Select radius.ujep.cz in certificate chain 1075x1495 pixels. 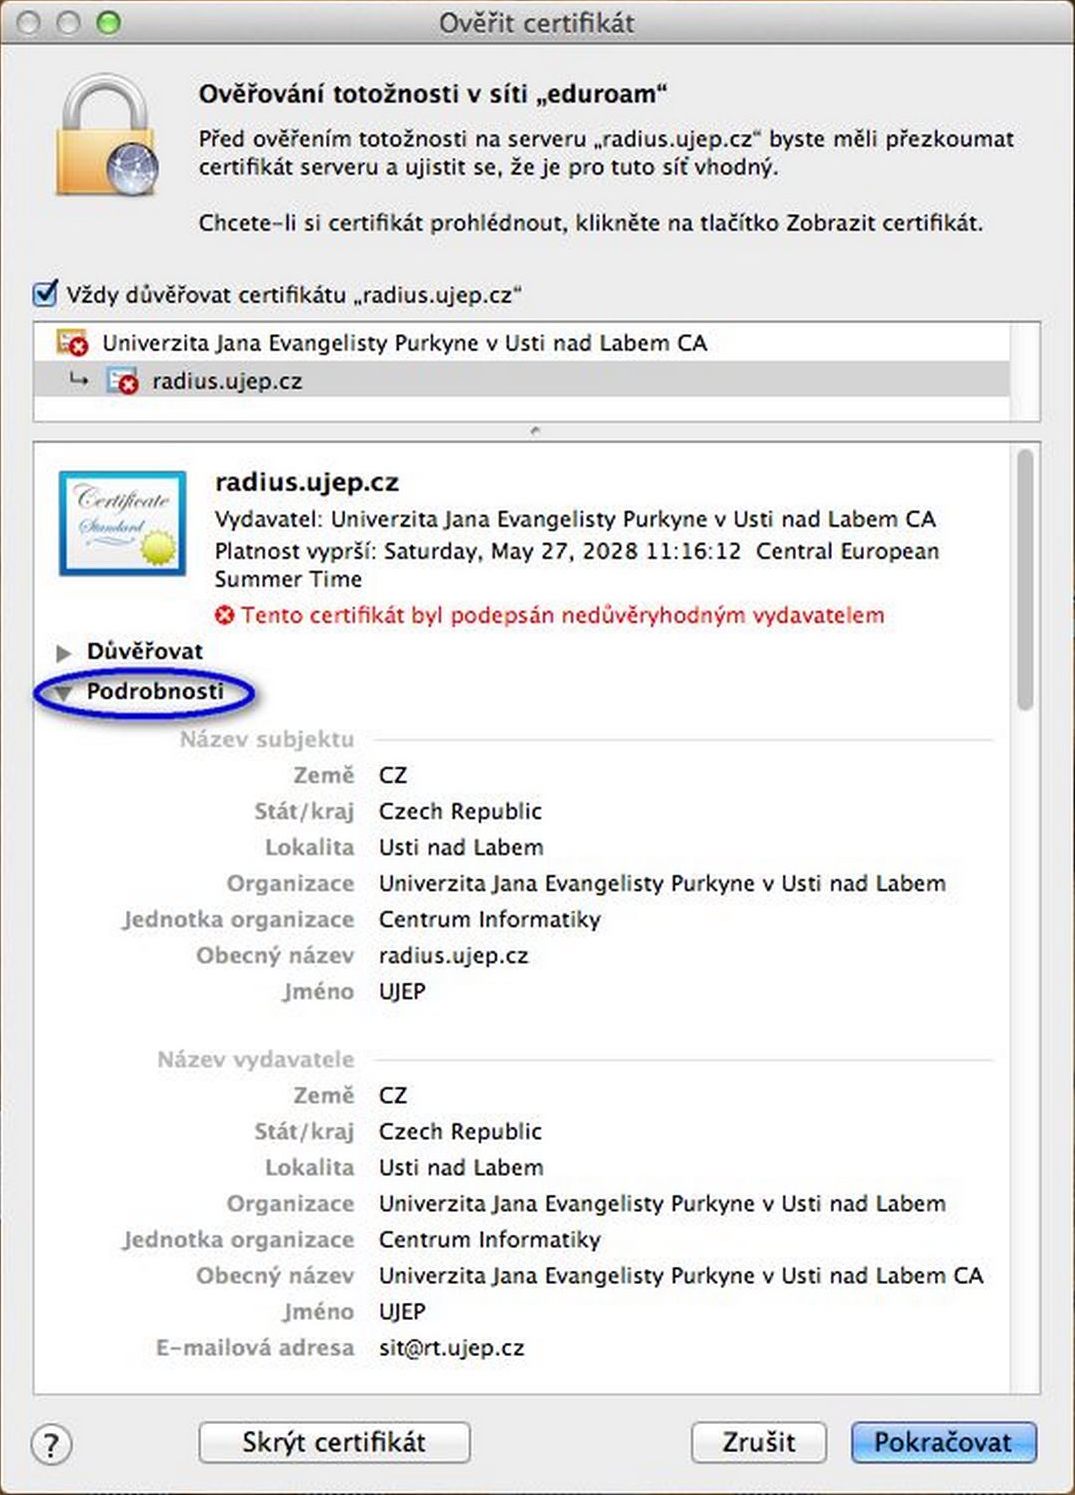[x=227, y=381]
